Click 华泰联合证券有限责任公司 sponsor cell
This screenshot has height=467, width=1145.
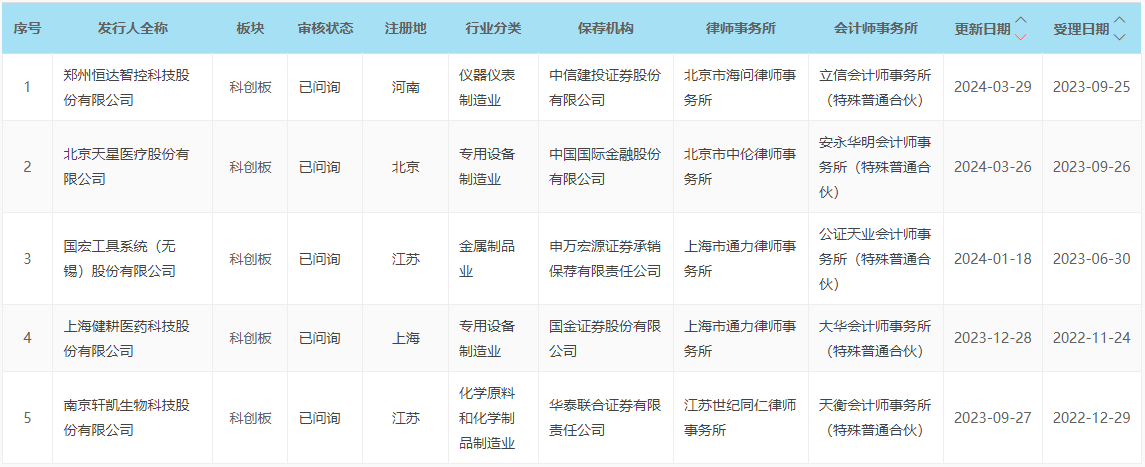(605, 418)
